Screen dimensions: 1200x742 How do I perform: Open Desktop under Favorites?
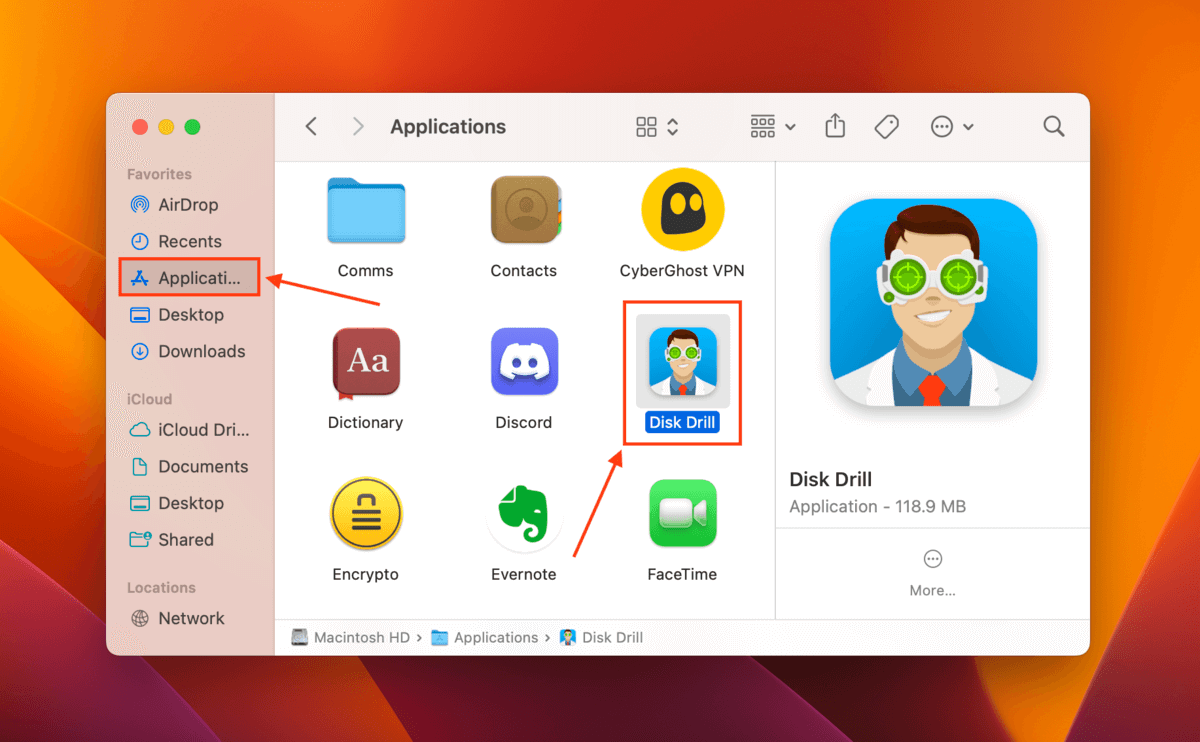tap(191, 315)
